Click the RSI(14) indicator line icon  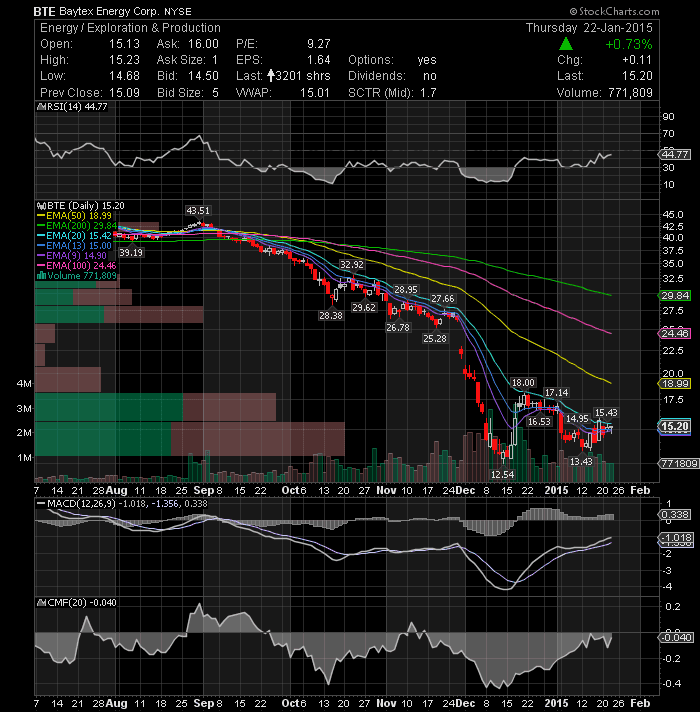click(x=40, y=107)
